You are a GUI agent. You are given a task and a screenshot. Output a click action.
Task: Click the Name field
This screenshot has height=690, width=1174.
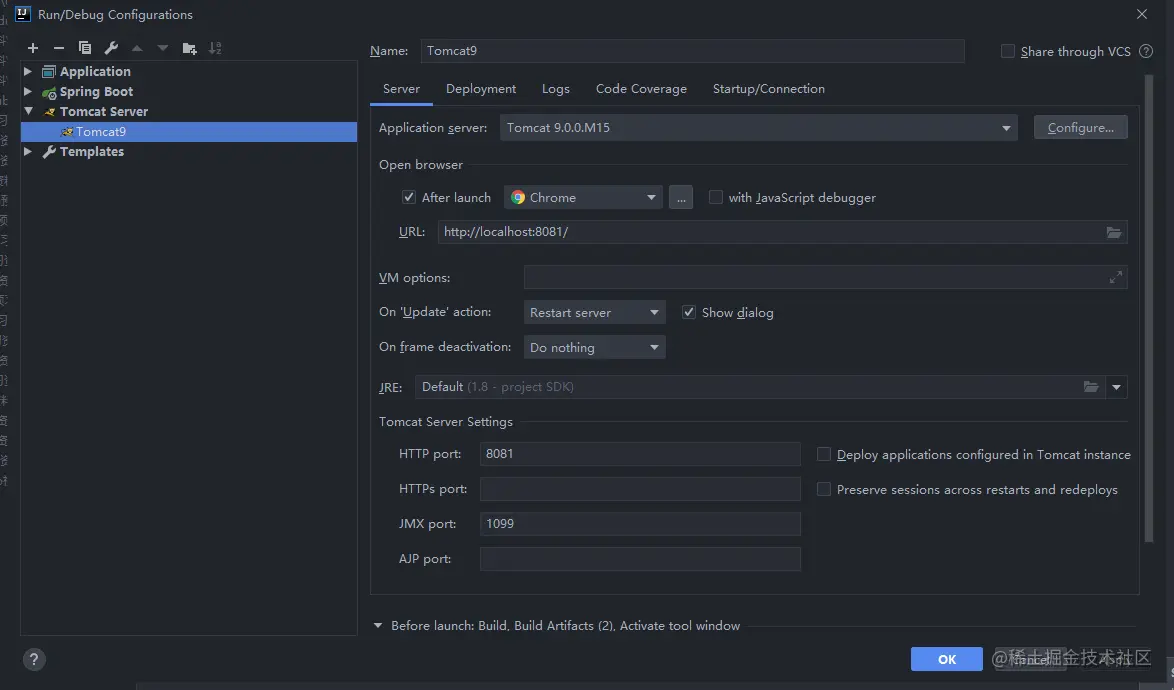[x=693, y=51]
